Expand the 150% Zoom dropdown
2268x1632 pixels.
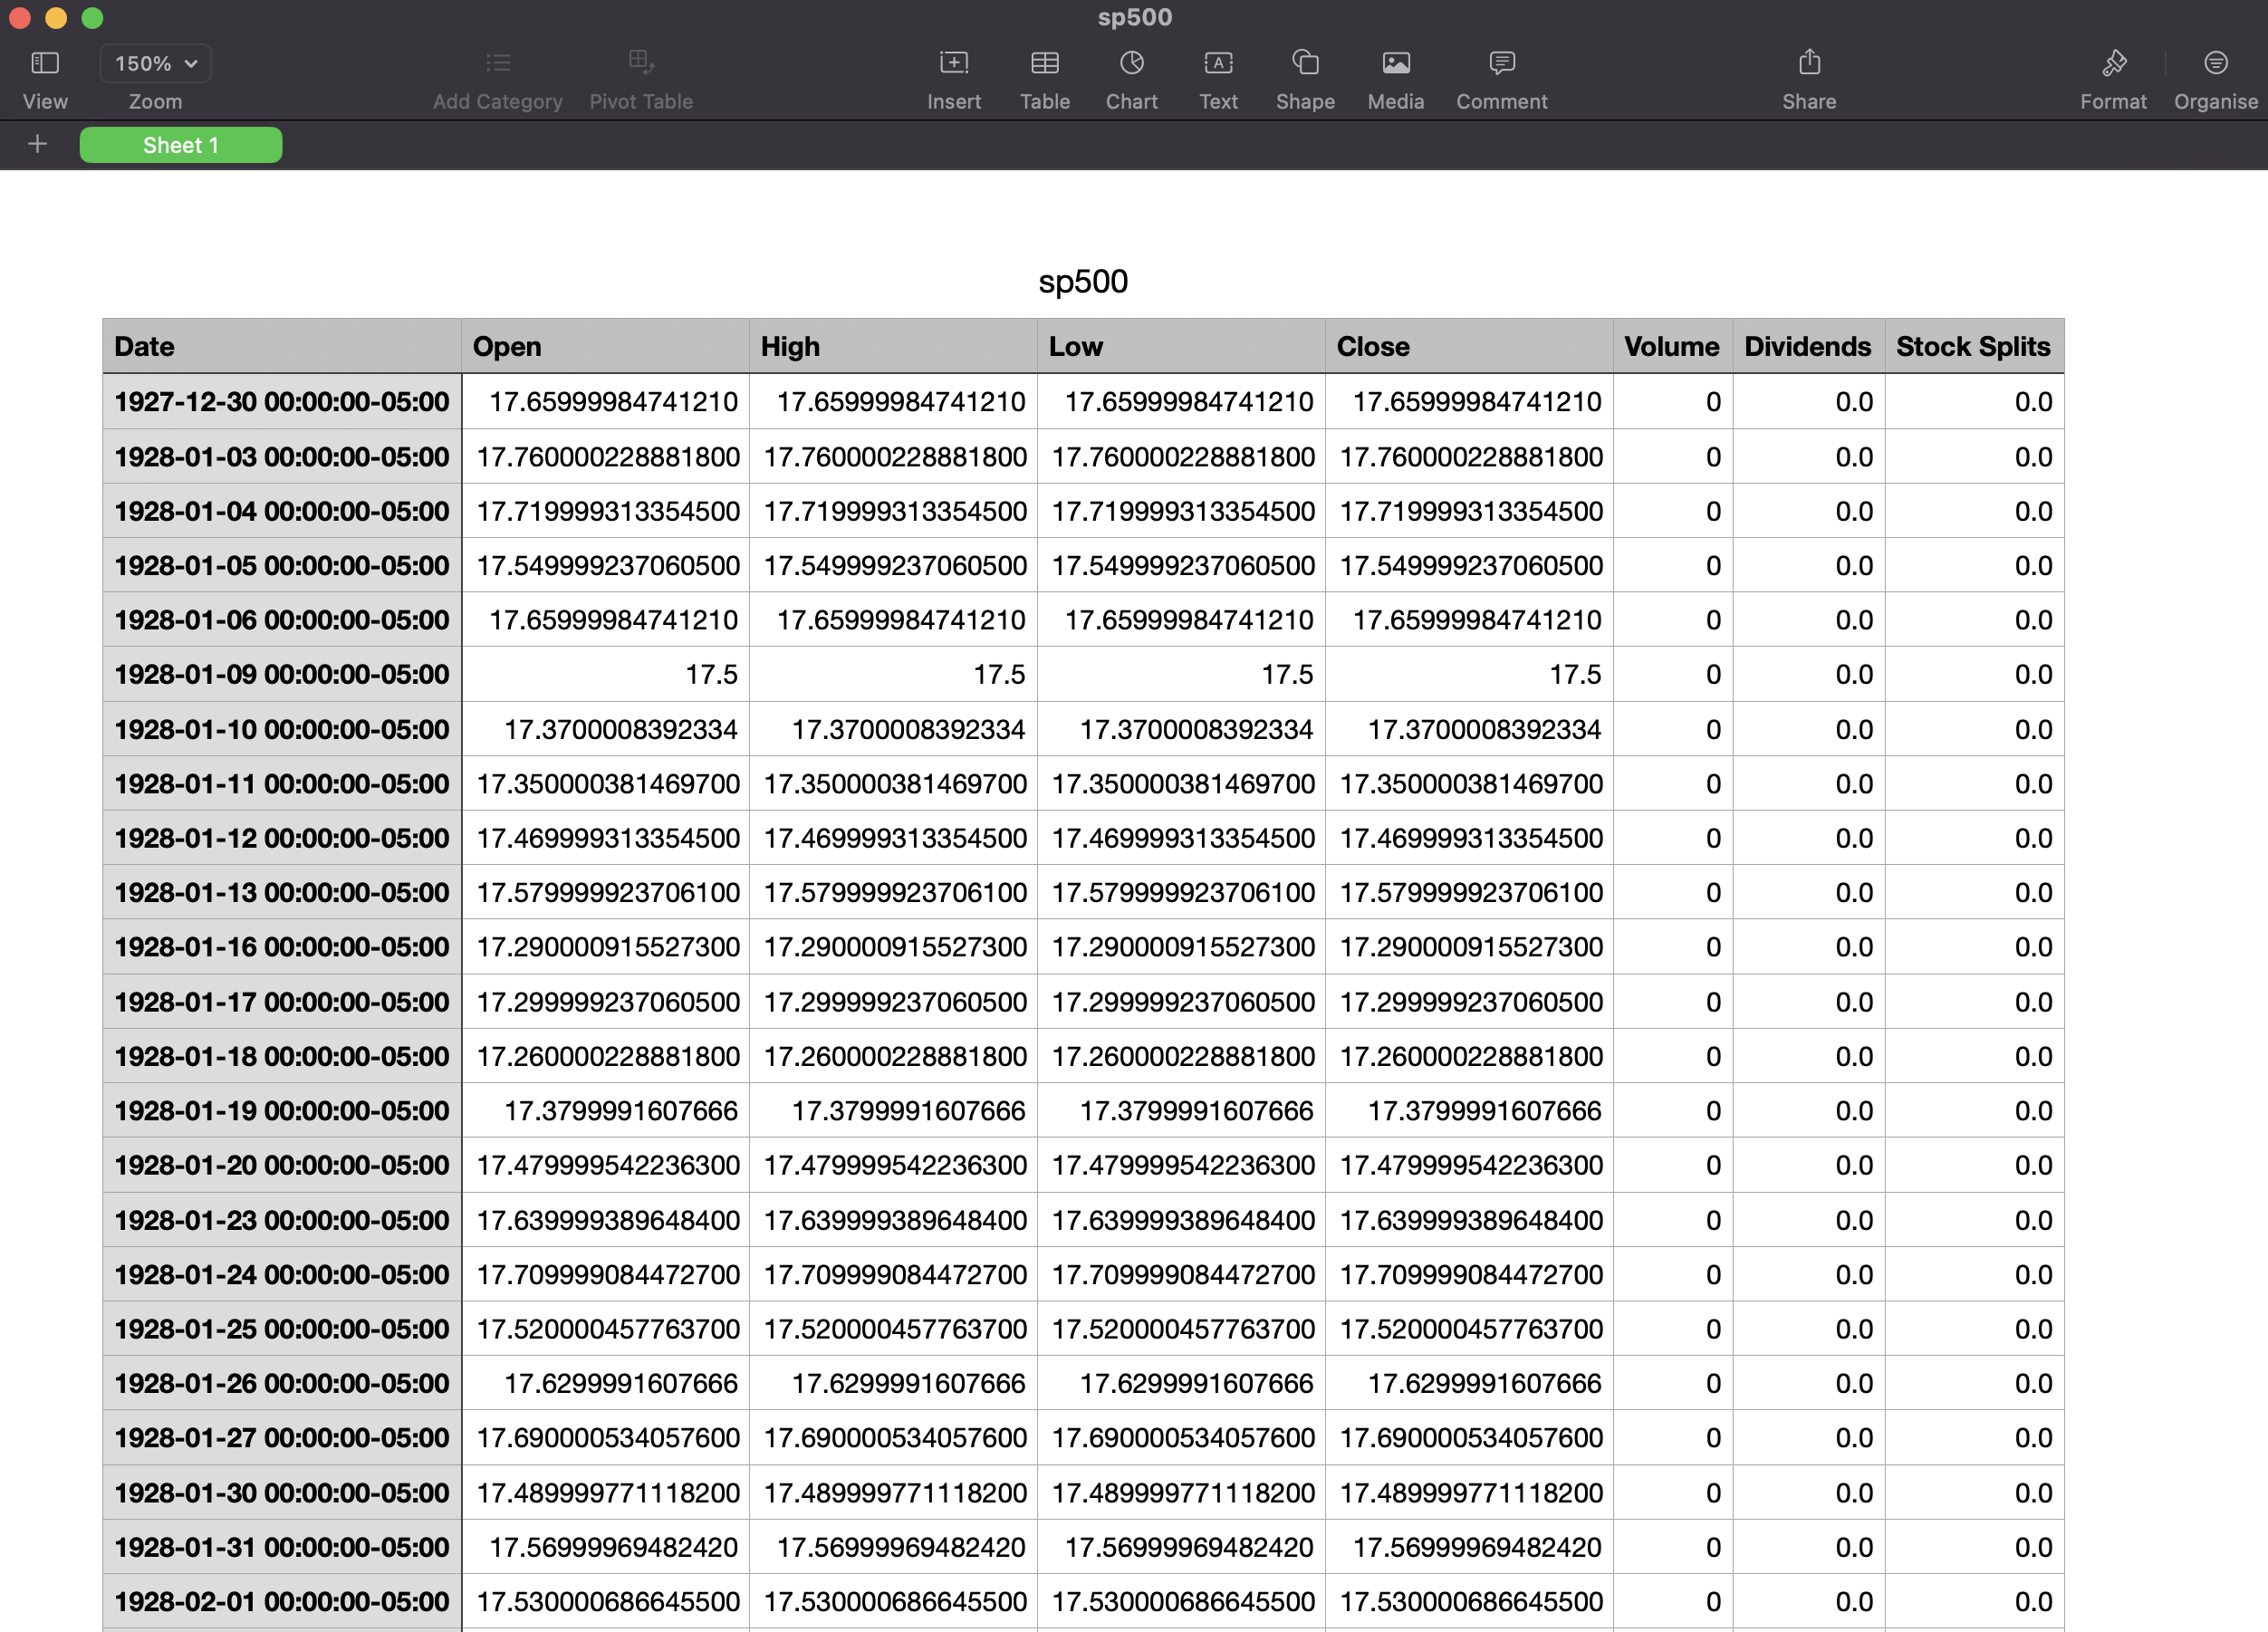155,64
